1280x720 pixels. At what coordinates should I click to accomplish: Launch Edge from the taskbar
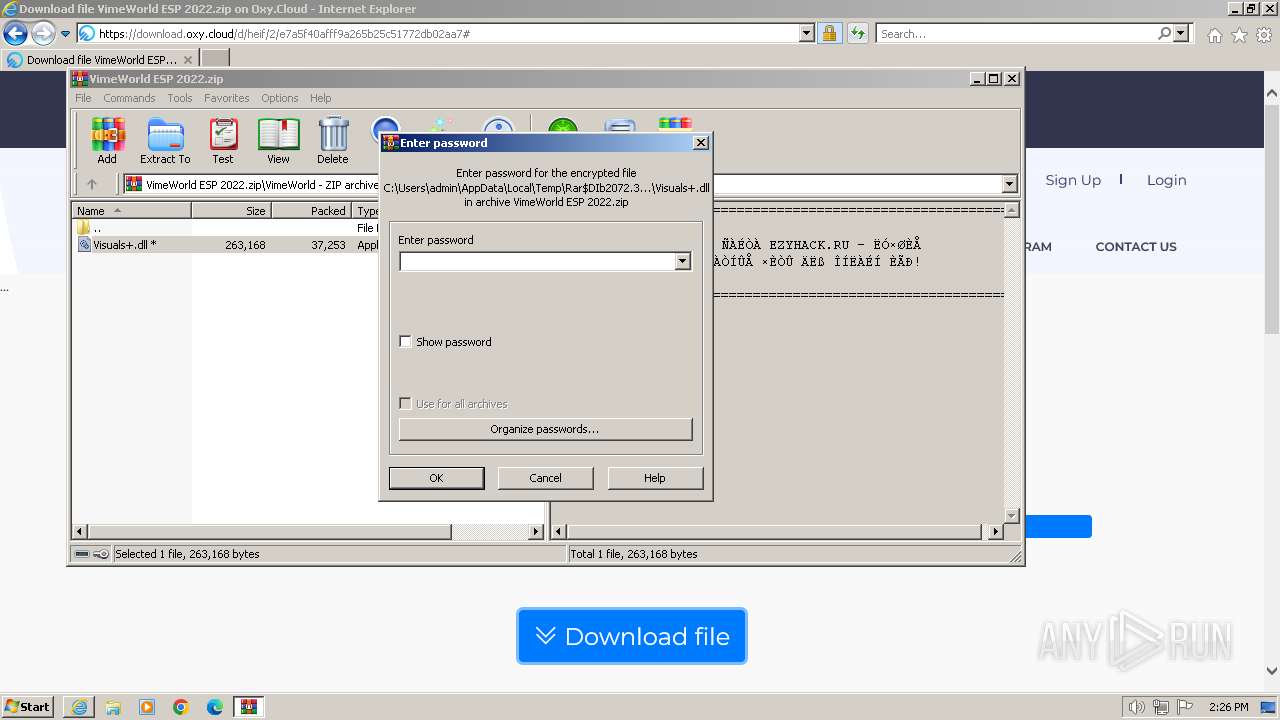coord(215,707)
